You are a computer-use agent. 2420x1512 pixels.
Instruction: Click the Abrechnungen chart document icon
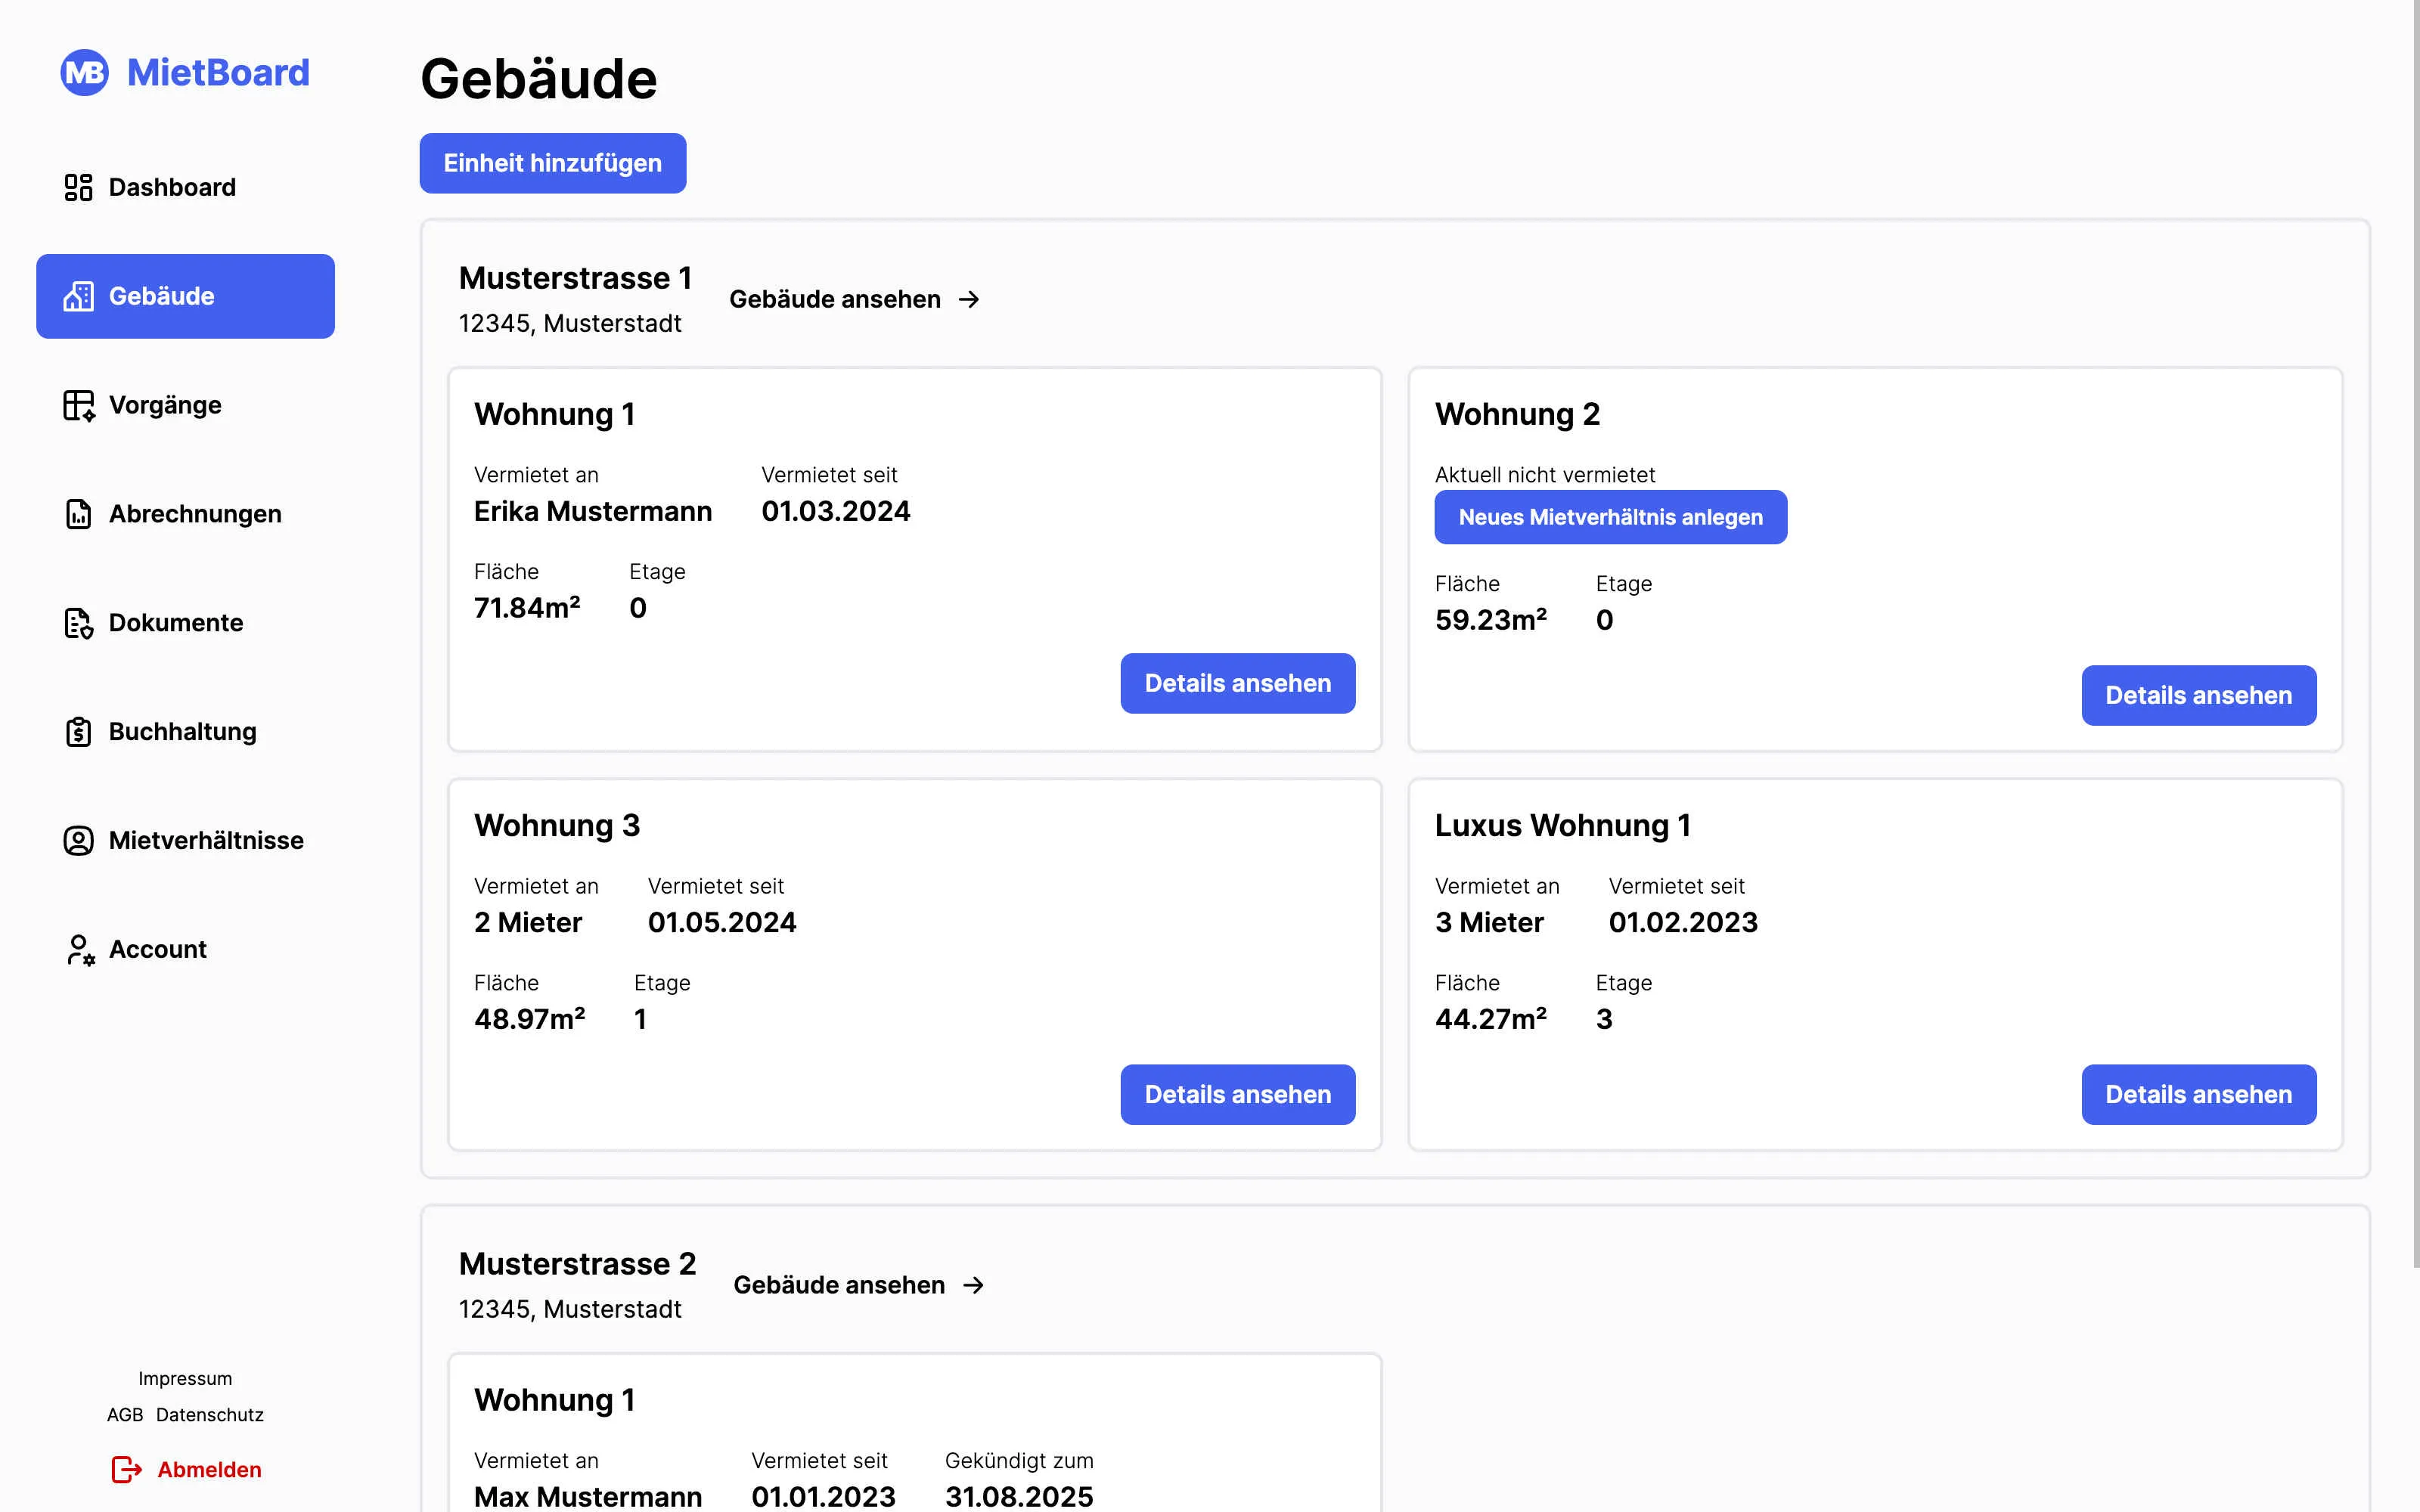click(x=78, y=514)
